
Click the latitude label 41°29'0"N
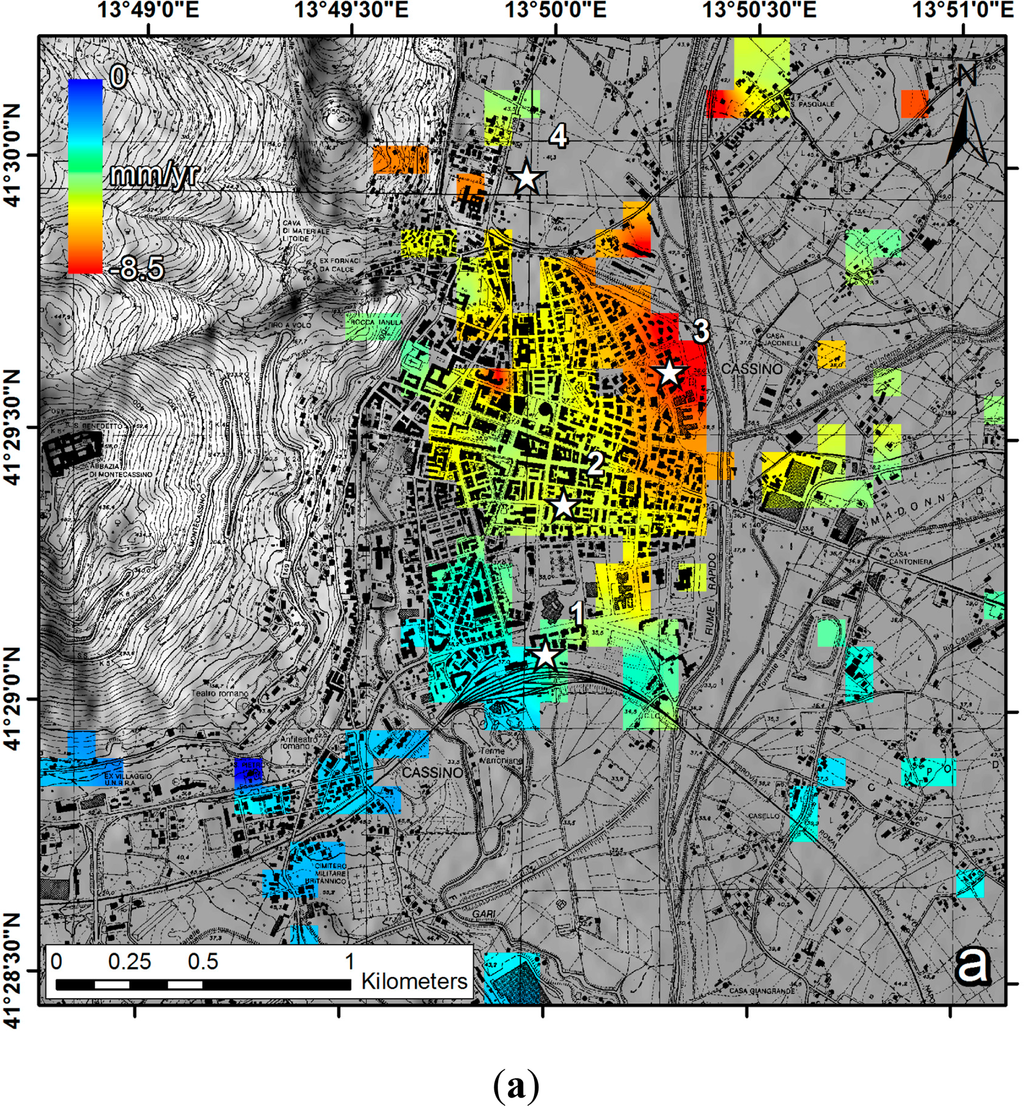click(12, 698)
